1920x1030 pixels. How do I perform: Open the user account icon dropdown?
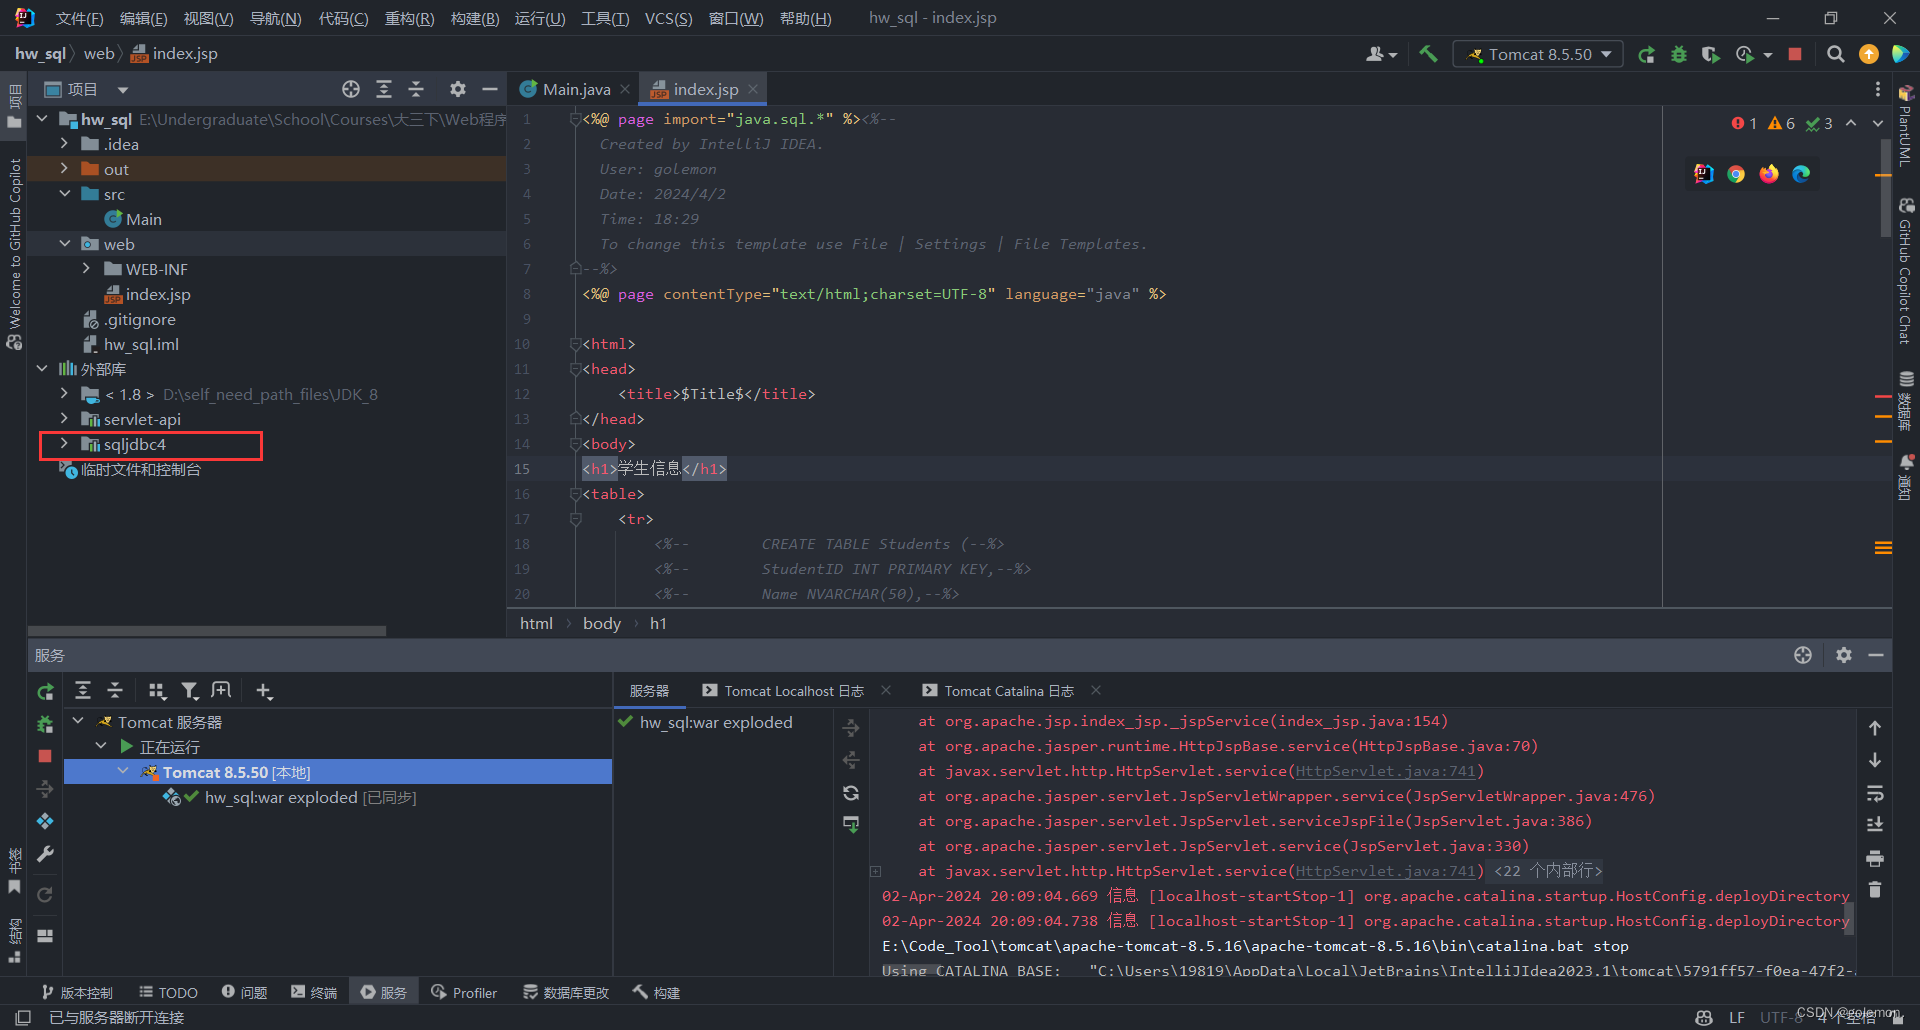[1381, 54]
